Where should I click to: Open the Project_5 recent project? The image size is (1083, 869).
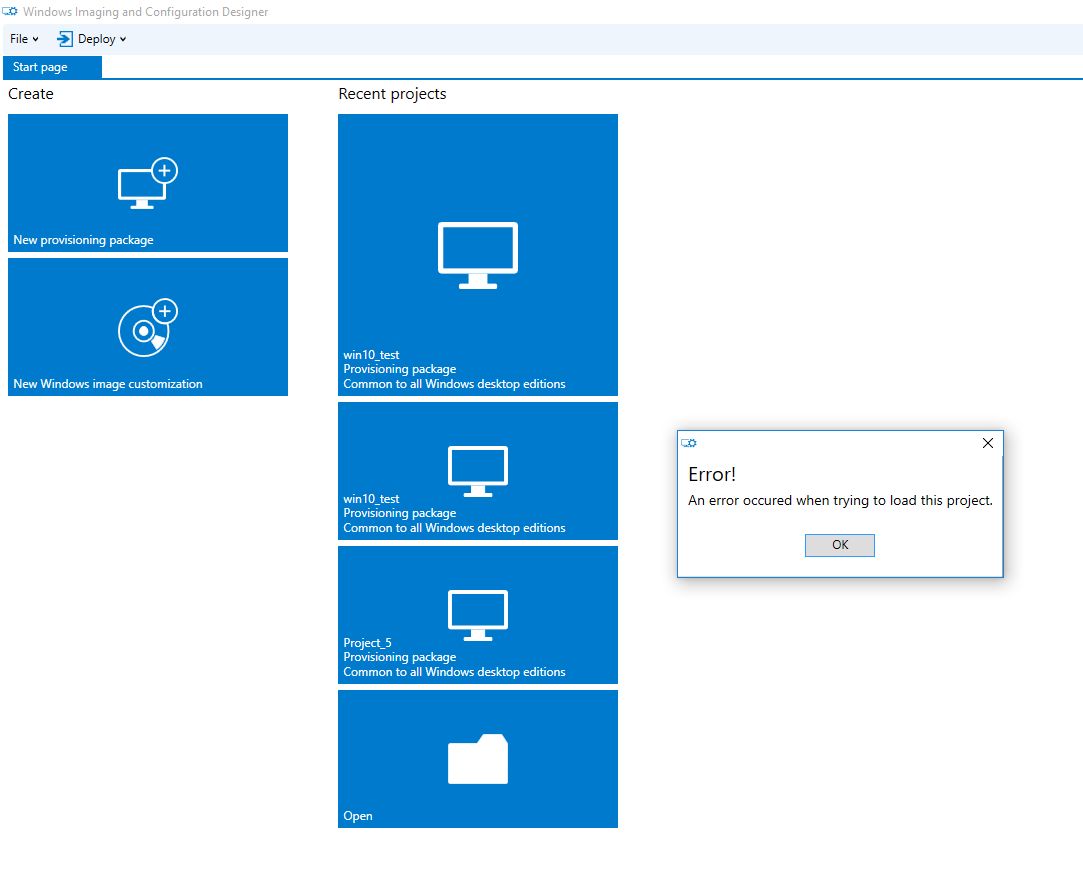[477, 615]
